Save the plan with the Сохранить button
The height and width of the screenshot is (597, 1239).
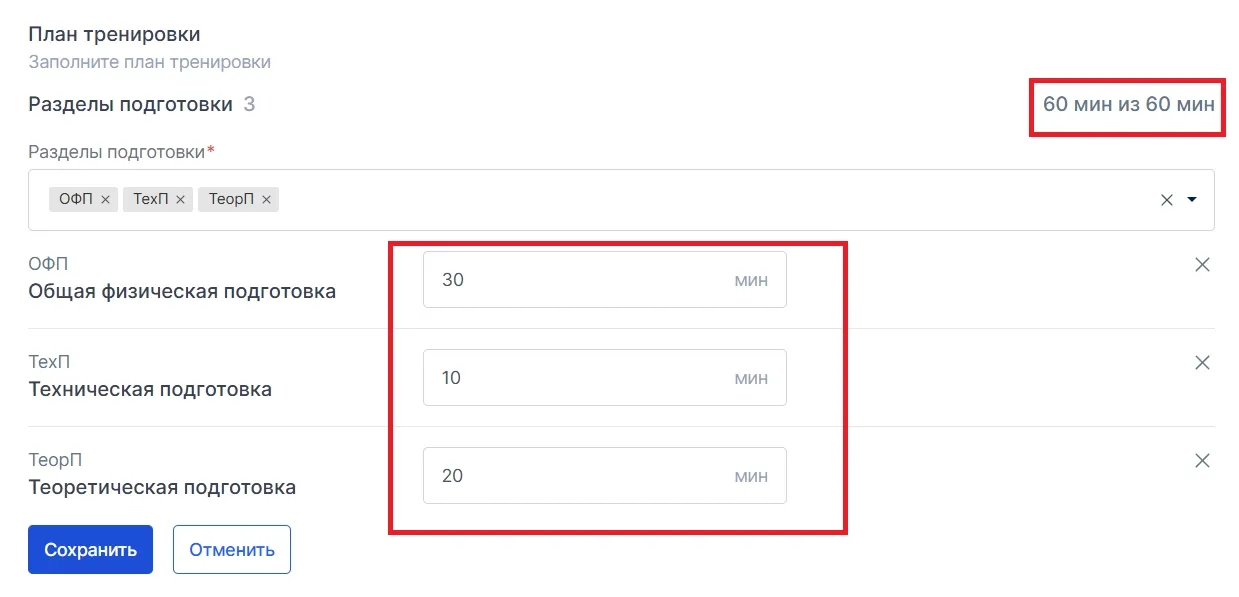(90, 550)
